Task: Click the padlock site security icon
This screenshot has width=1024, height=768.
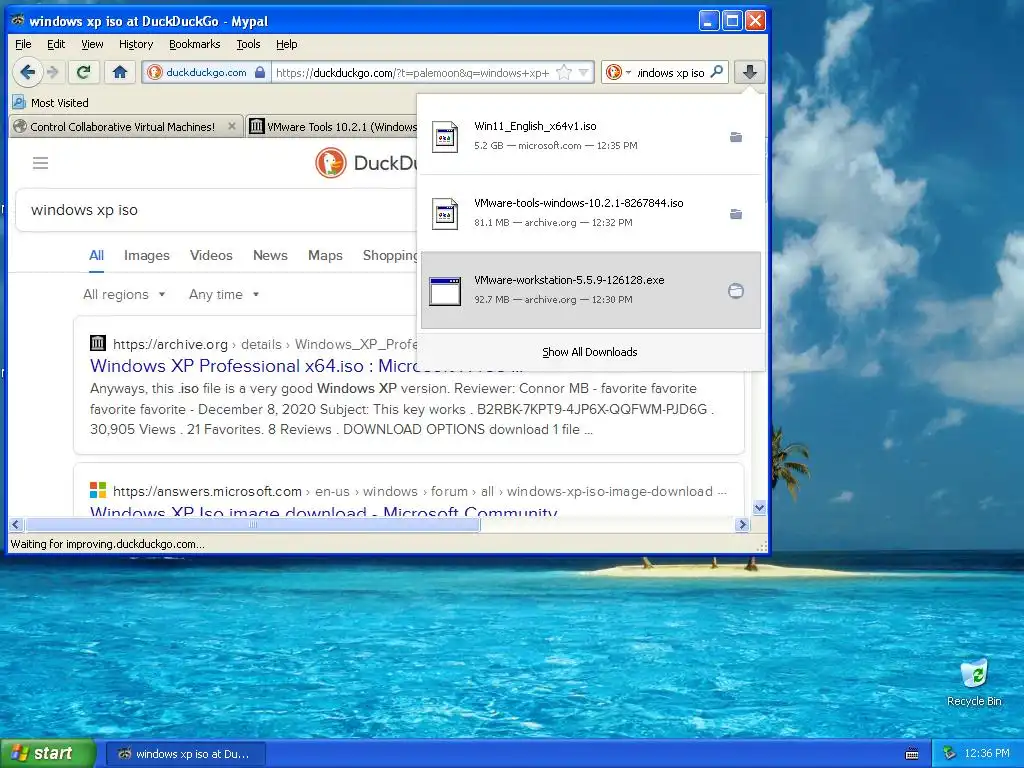Action: [x=260, y=72]
